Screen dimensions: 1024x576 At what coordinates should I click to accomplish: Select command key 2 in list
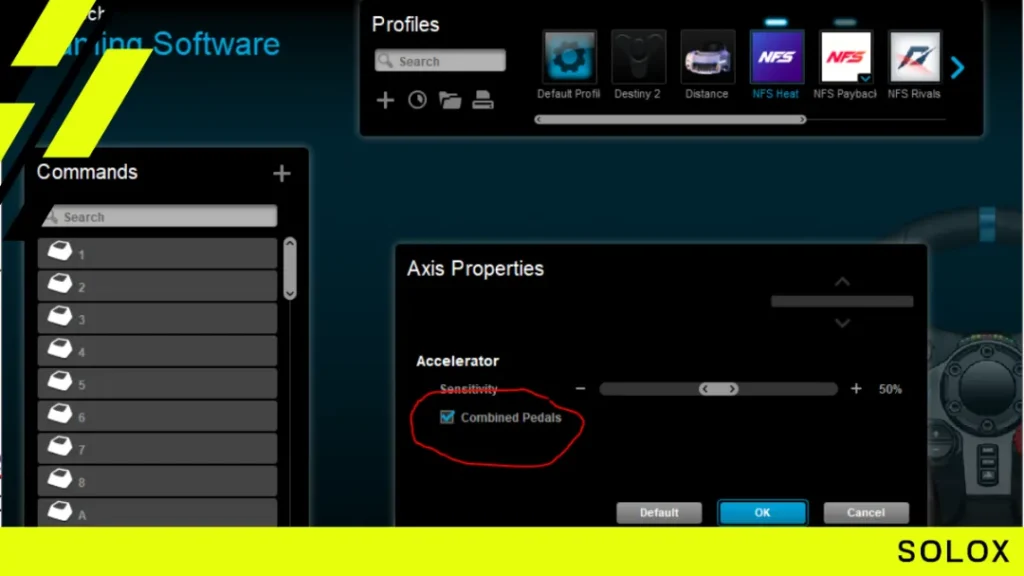pos(157,286)
